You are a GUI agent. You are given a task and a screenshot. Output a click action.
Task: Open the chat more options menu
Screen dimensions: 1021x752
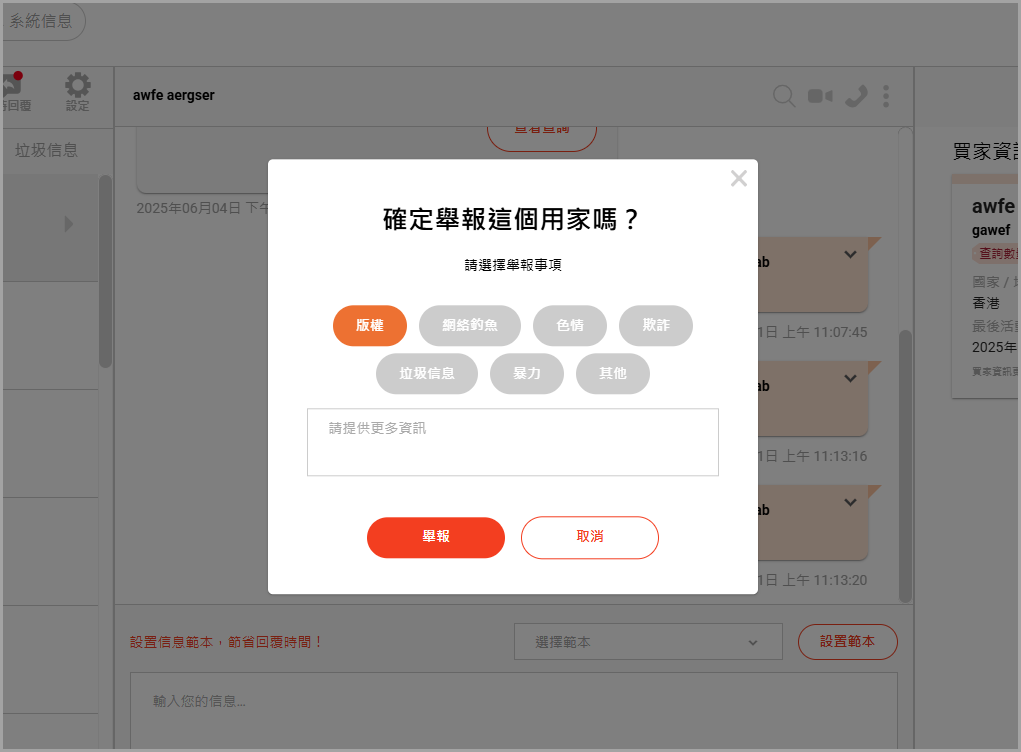886,96
